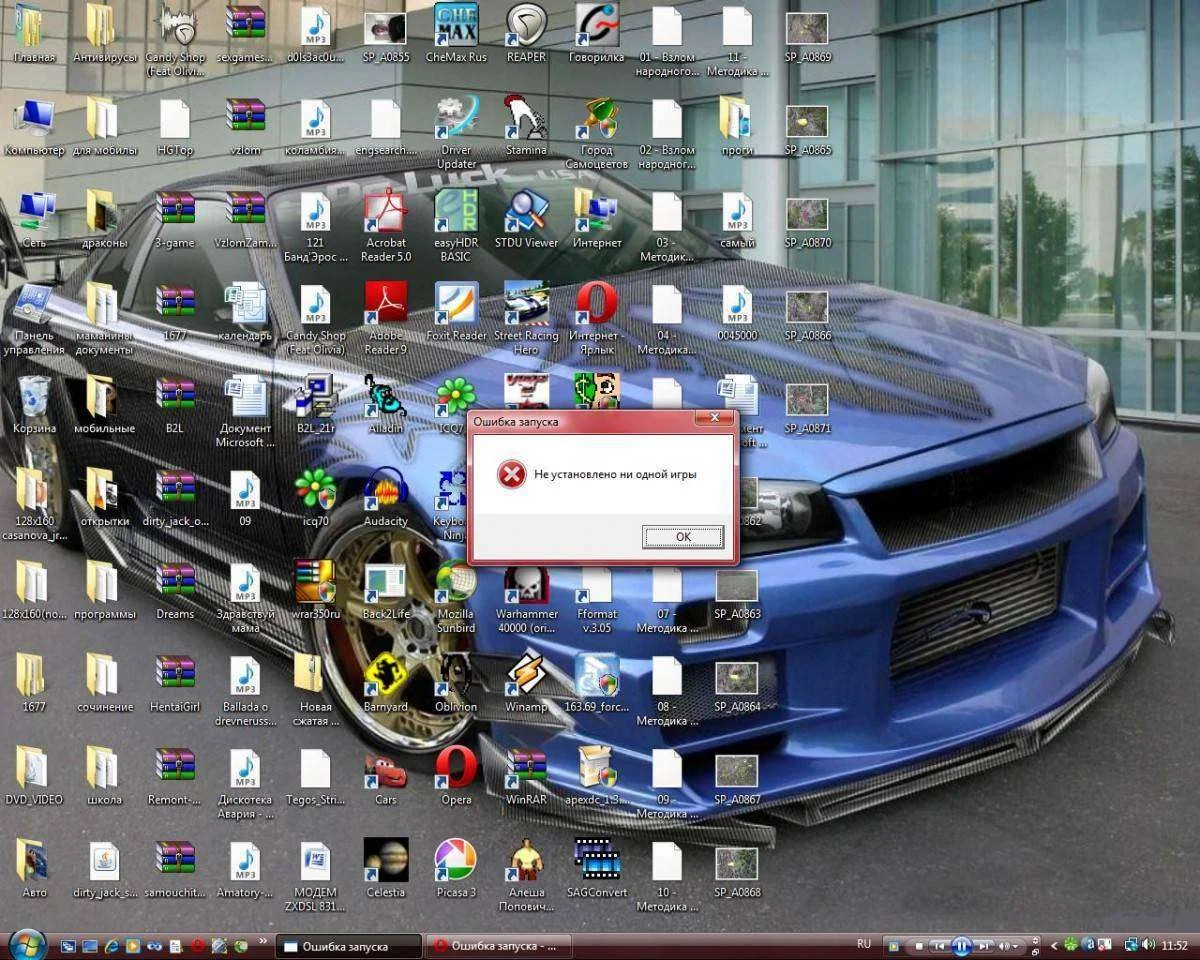The height and width of the screenshot is (960, 1200).
Task: Select the SP_A0868 image thumbnail
Action: (737, 873)
